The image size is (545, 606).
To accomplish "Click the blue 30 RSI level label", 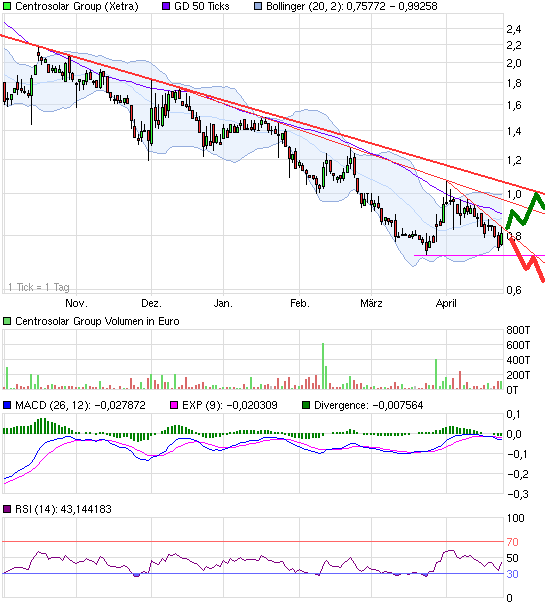I will [x=512, y=574].
